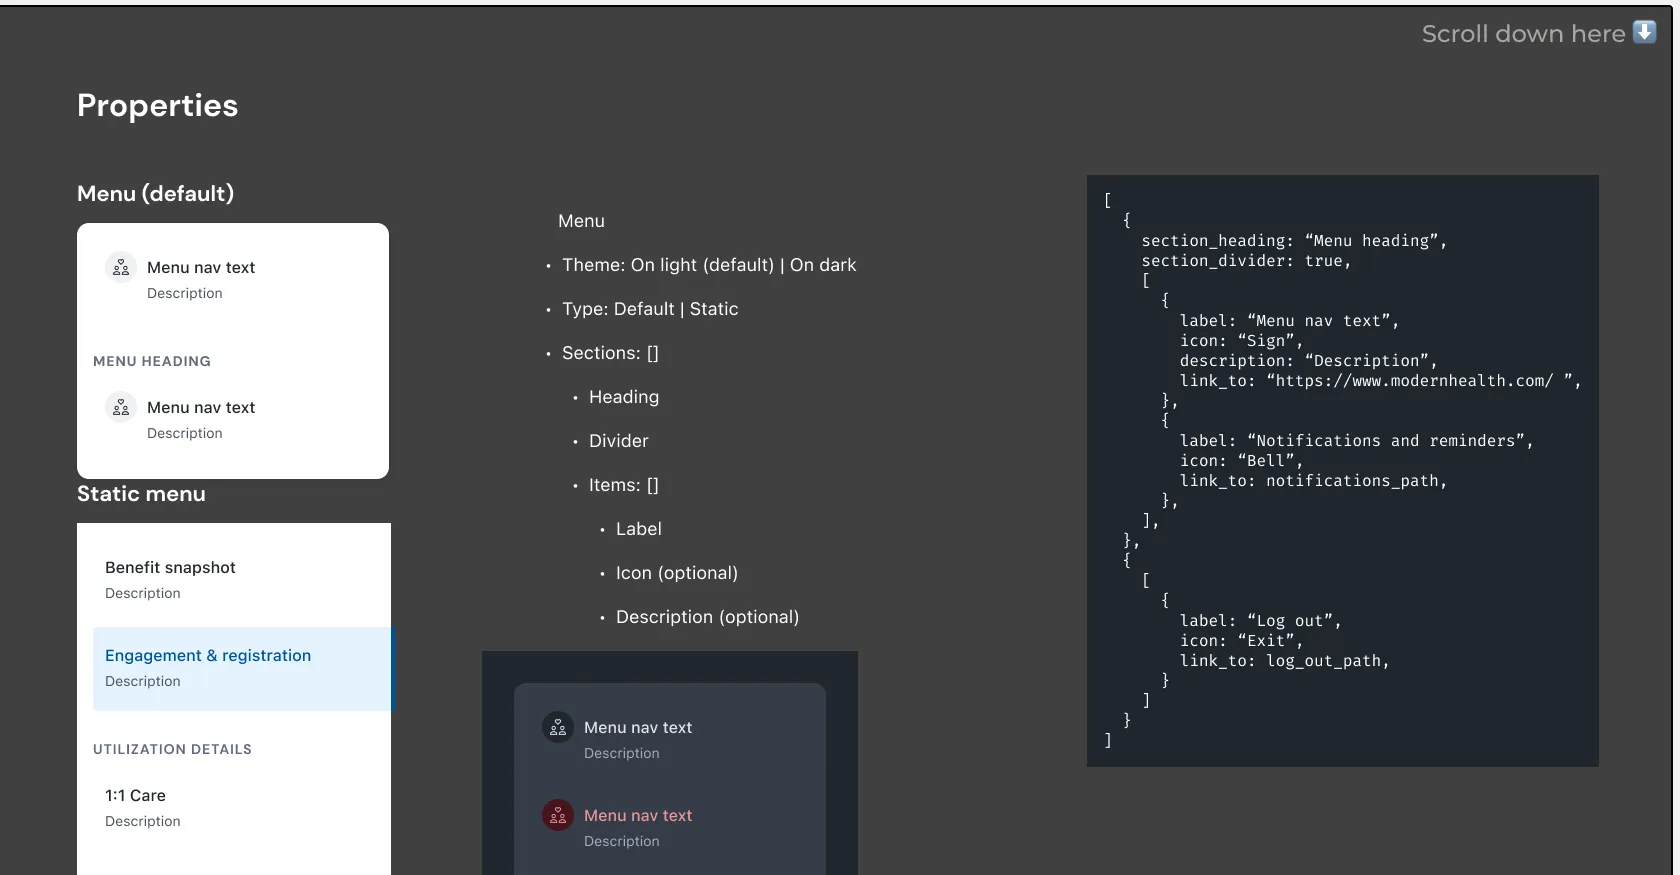Click the first Menu nav text in dark menu

(638, 727)
